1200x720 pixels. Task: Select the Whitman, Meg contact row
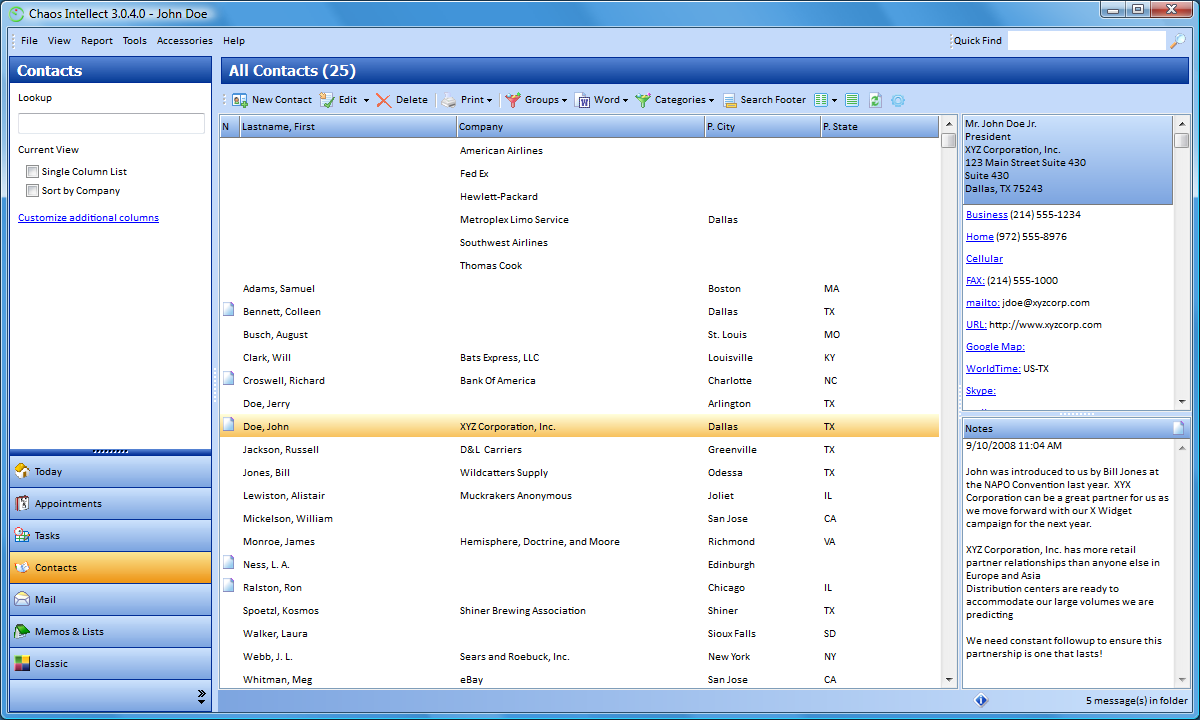pos(580,680)
